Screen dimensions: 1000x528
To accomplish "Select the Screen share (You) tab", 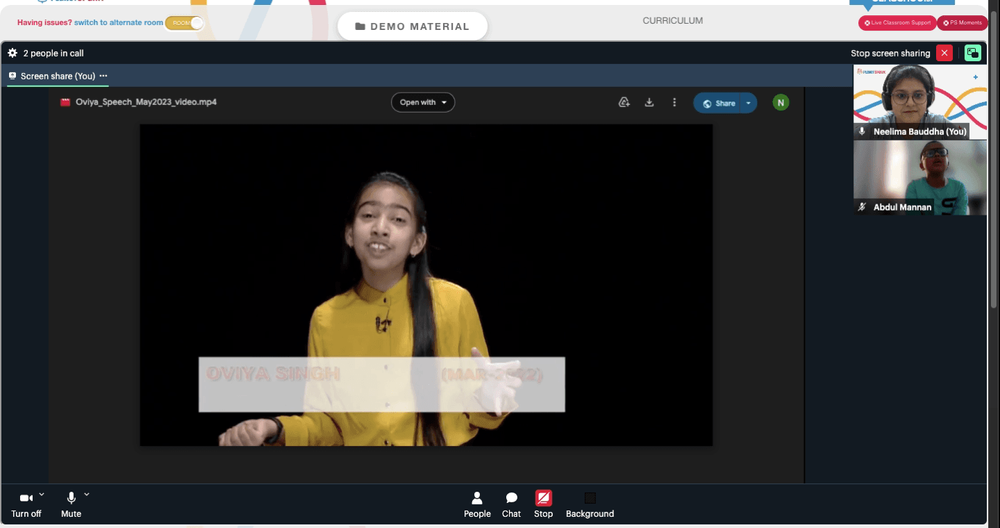I will (x=58, y=76).
